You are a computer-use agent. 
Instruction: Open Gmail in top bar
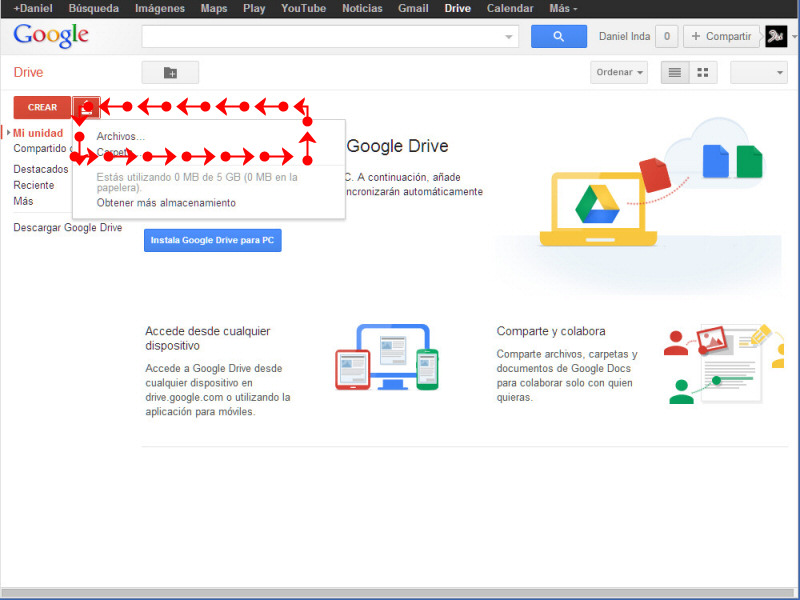tap(413, 8)
